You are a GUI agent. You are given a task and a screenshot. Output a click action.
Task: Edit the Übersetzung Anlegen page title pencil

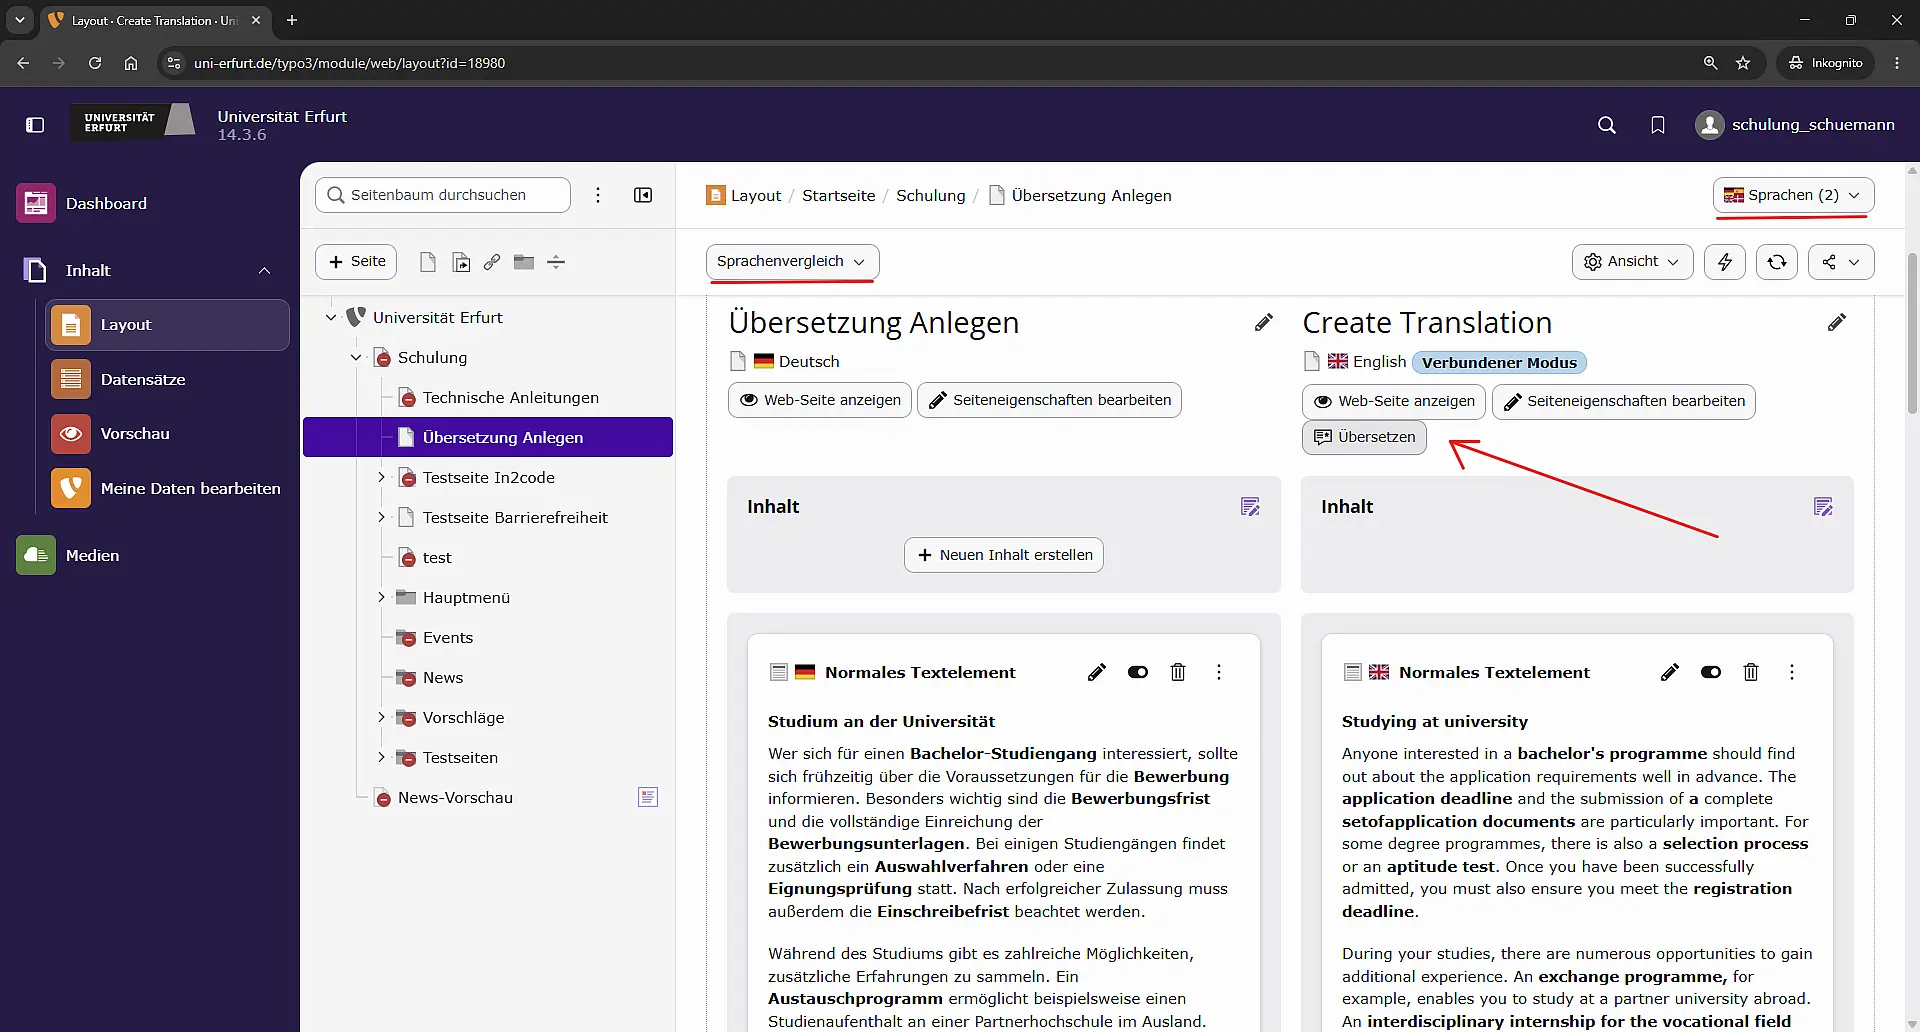(x=1264, y=322)
